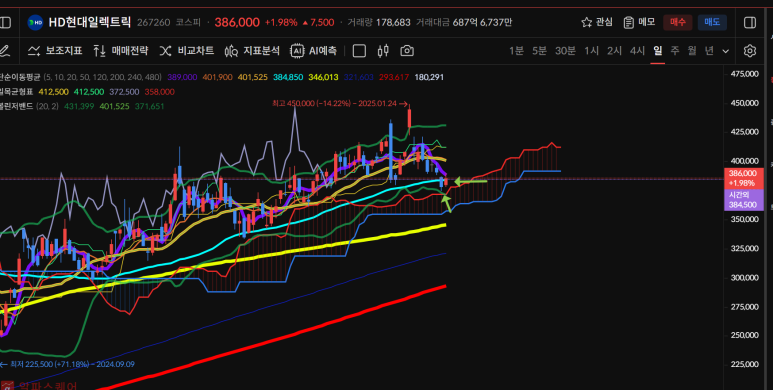The width and height of the screenshot is (773, 390).
Task: Click cyan MA value 384,850
Action: point(288,77)
